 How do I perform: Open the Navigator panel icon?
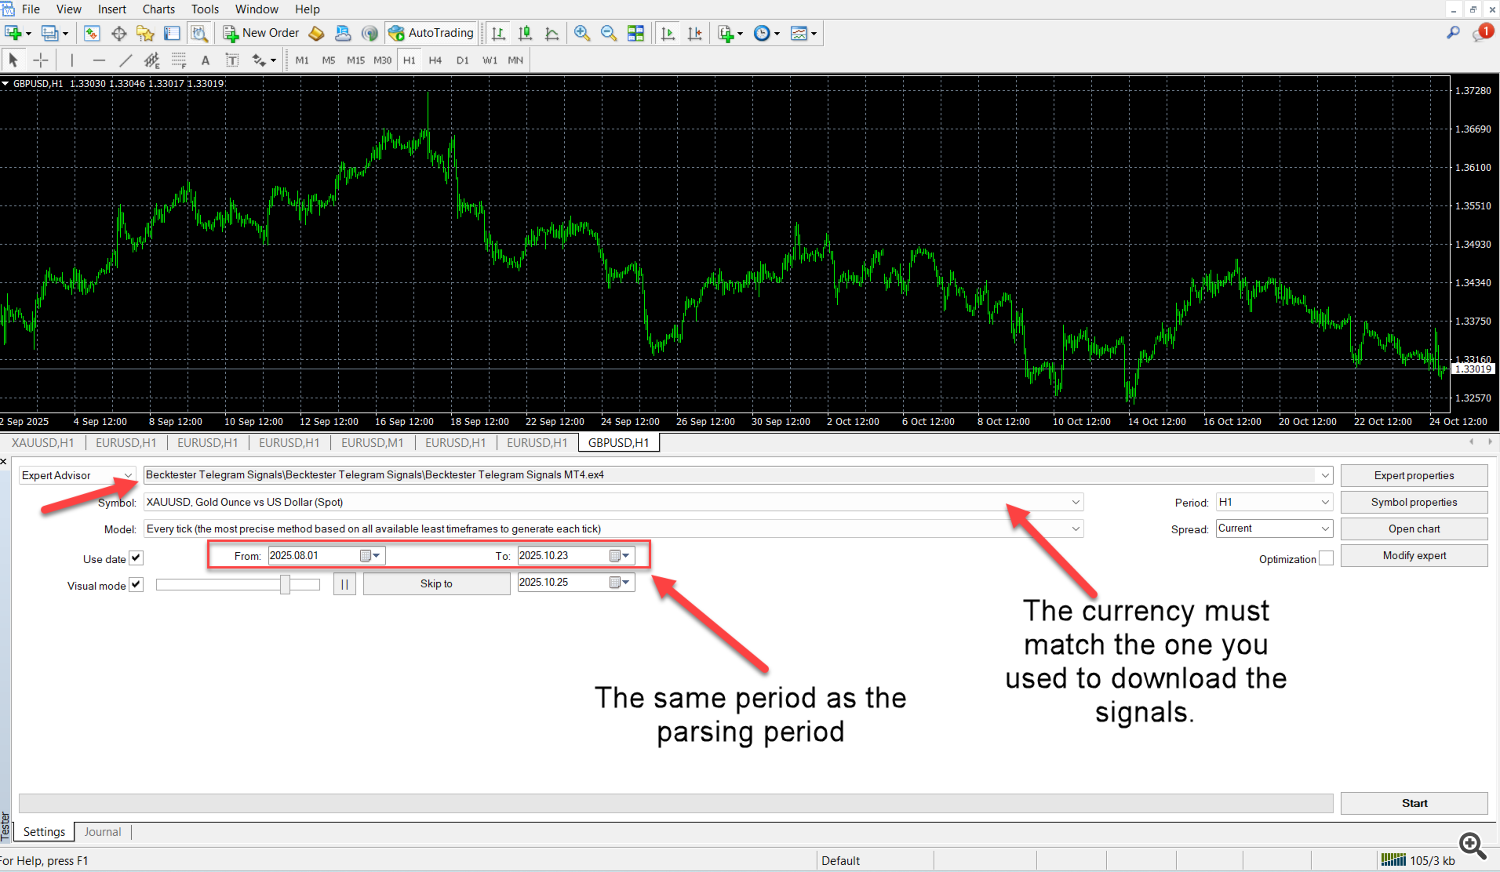point(145,33)
